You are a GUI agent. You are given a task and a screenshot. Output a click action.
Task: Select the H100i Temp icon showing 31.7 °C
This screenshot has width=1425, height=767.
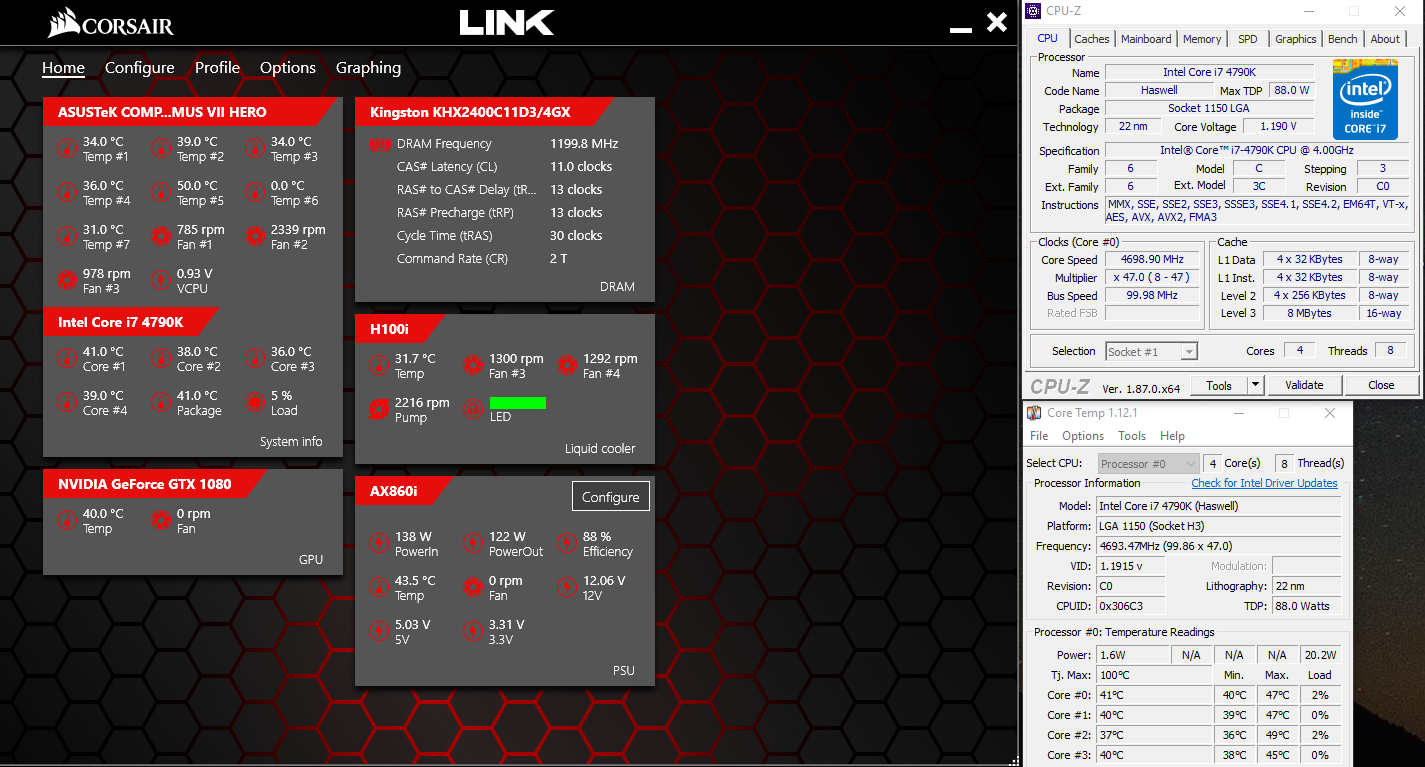379,366
